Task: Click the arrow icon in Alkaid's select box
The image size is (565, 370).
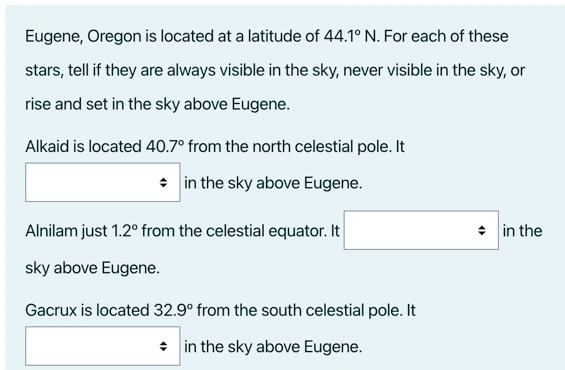Action: [163, 183]
